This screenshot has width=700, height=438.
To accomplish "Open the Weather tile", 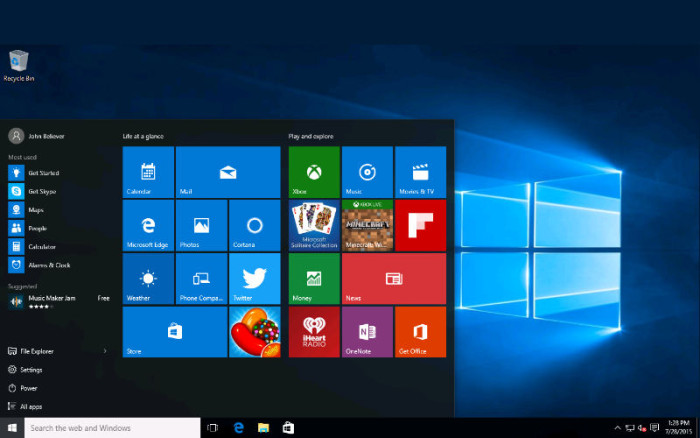I will [148, 279].
